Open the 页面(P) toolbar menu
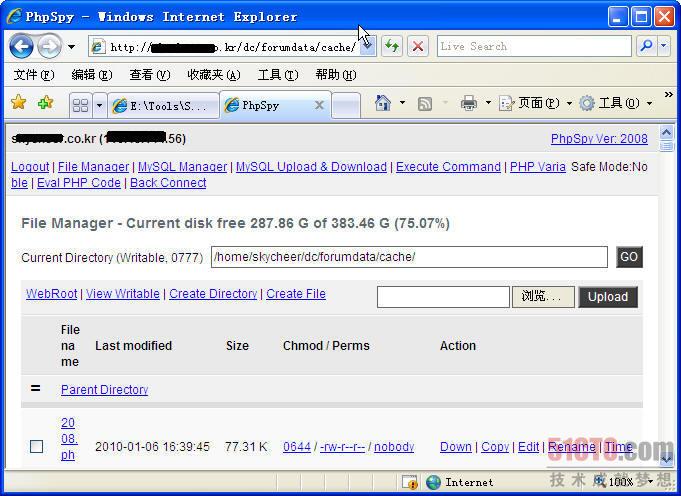 (x=536, y=103)
